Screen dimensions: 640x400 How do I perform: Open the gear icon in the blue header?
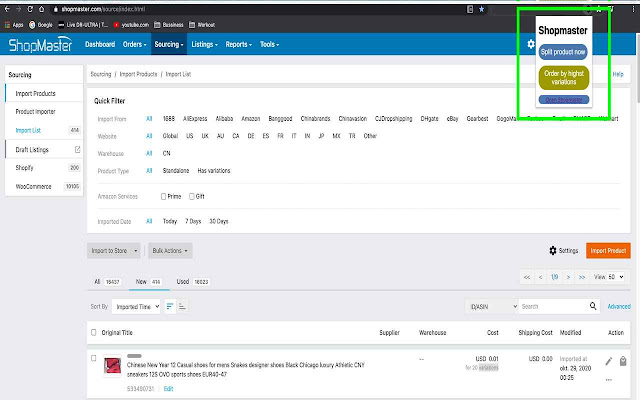coord(531,44)
